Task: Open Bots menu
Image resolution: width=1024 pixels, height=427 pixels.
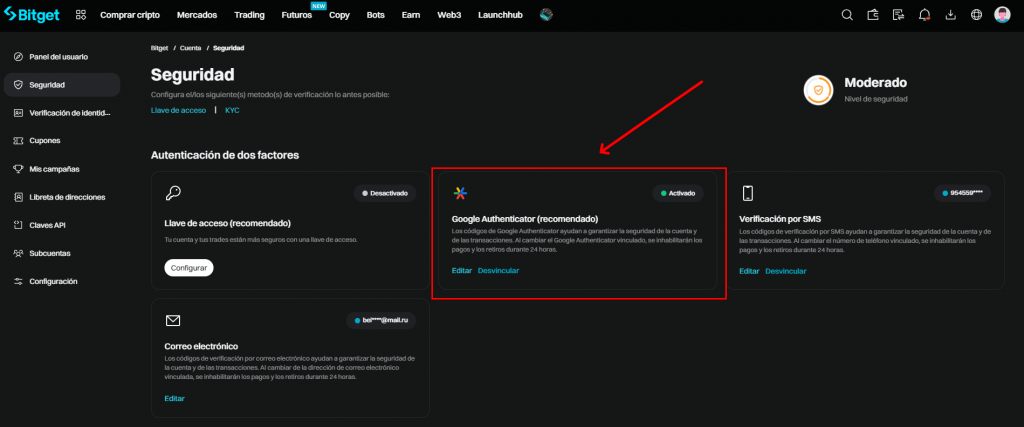Action: [x=376, y=15]
